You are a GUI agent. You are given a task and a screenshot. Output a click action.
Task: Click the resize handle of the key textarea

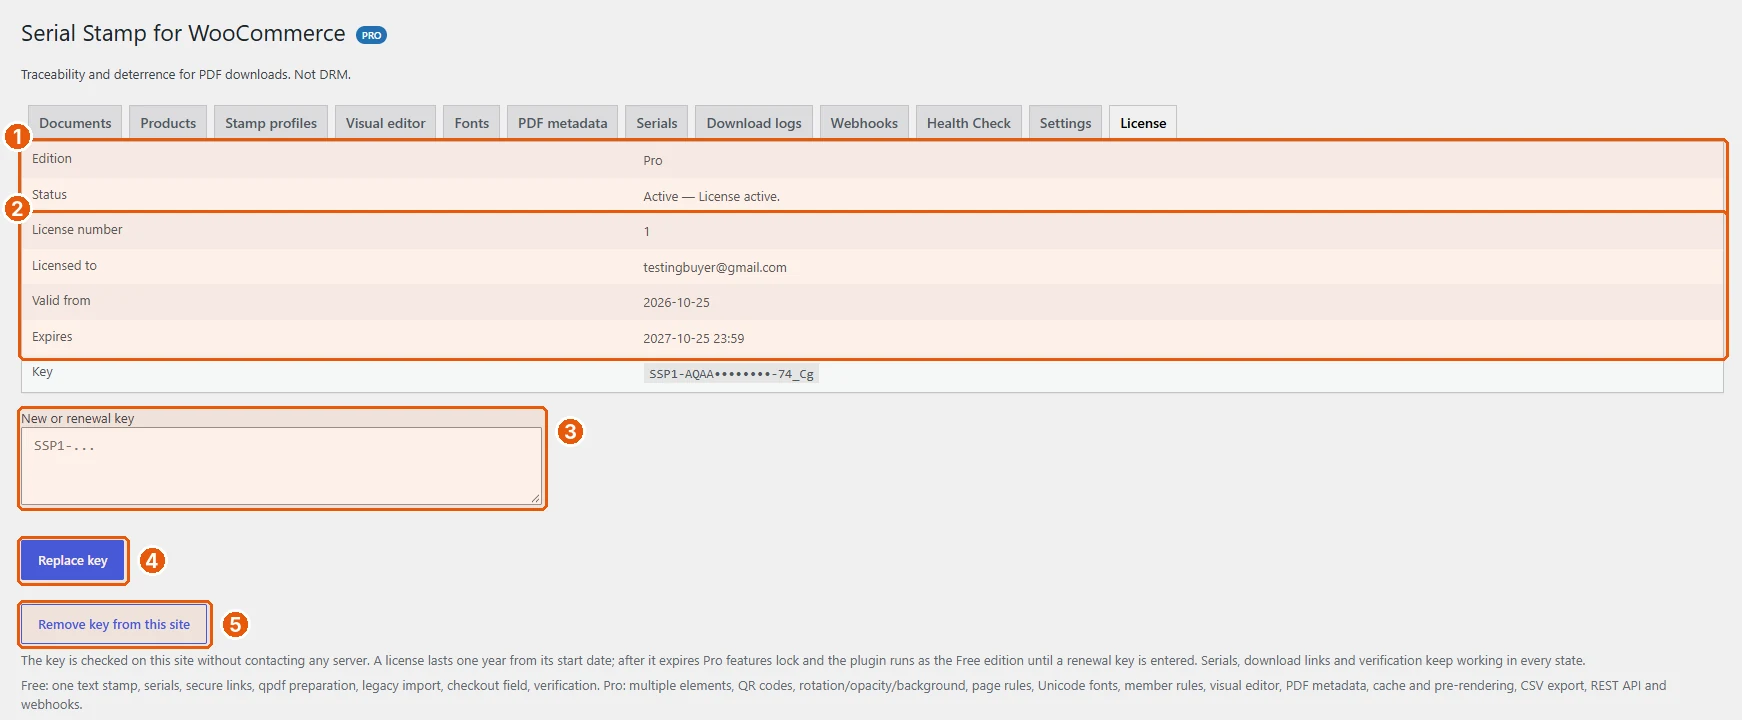pos(536,498)
